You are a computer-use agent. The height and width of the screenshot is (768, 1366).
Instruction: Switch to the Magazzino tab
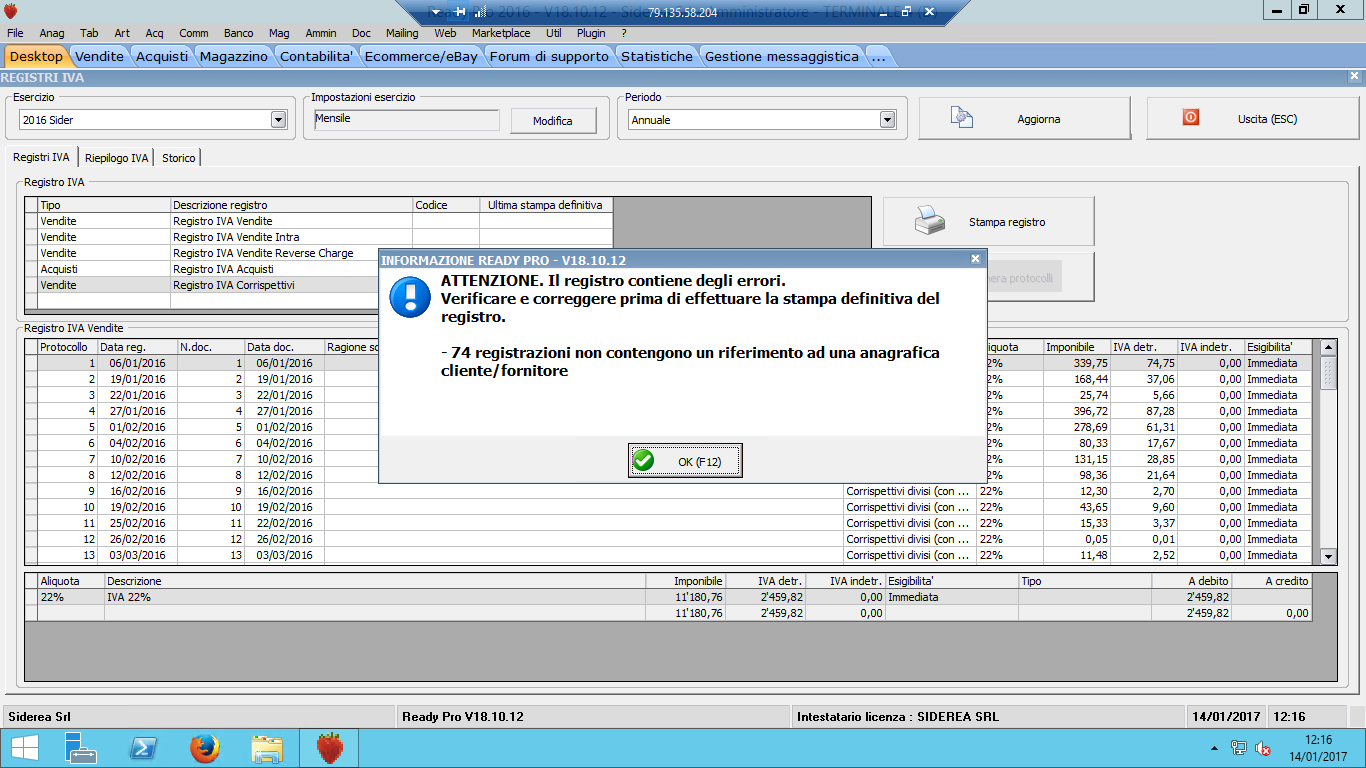[234, 56]
